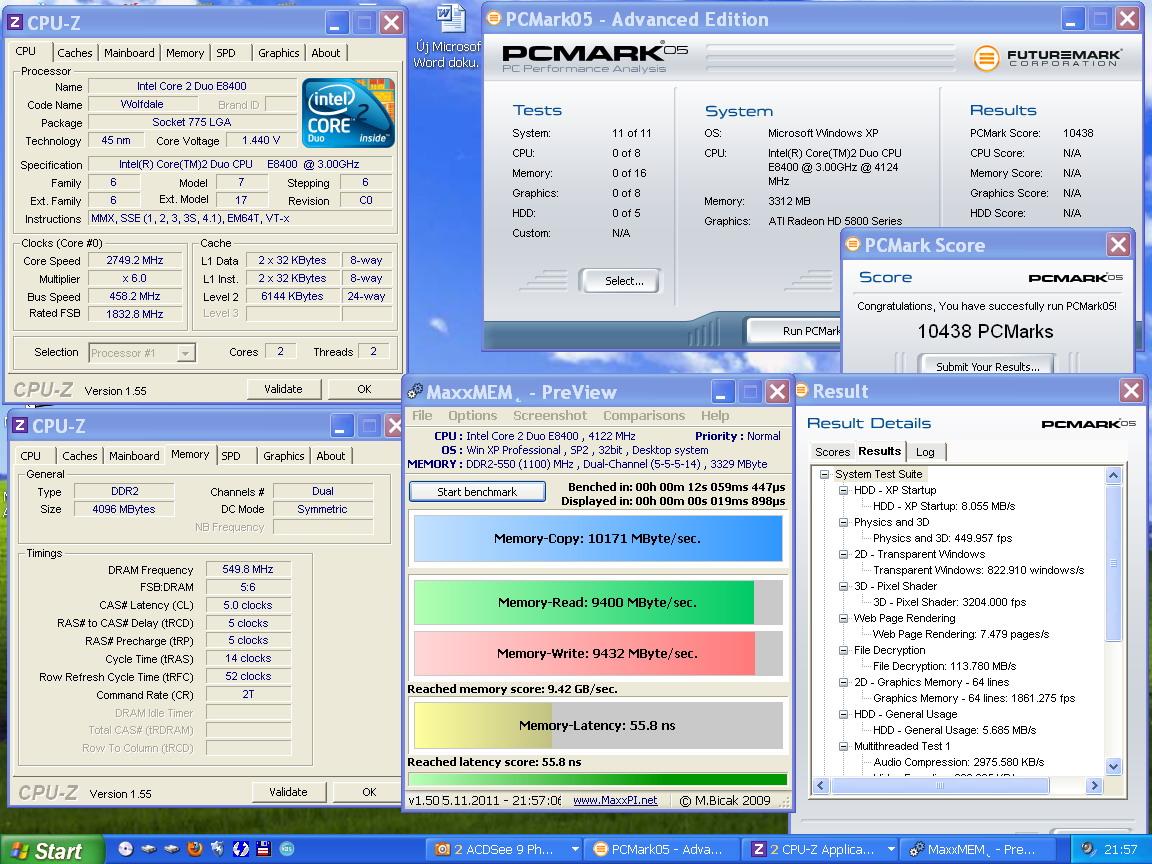Collapse the Web Page Rendering node

(843, 619)
